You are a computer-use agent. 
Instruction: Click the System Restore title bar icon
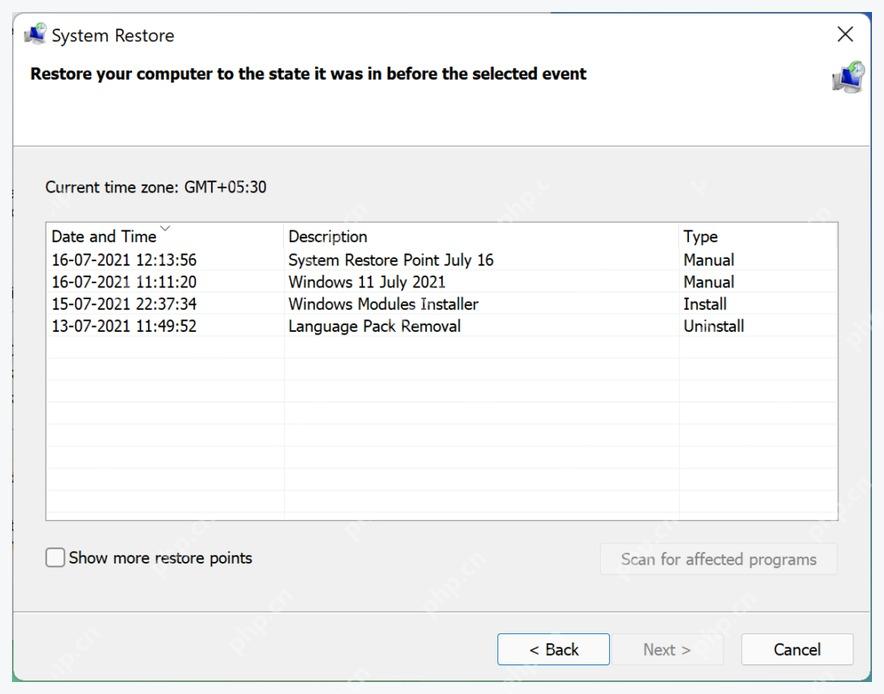tap(35, 34)
